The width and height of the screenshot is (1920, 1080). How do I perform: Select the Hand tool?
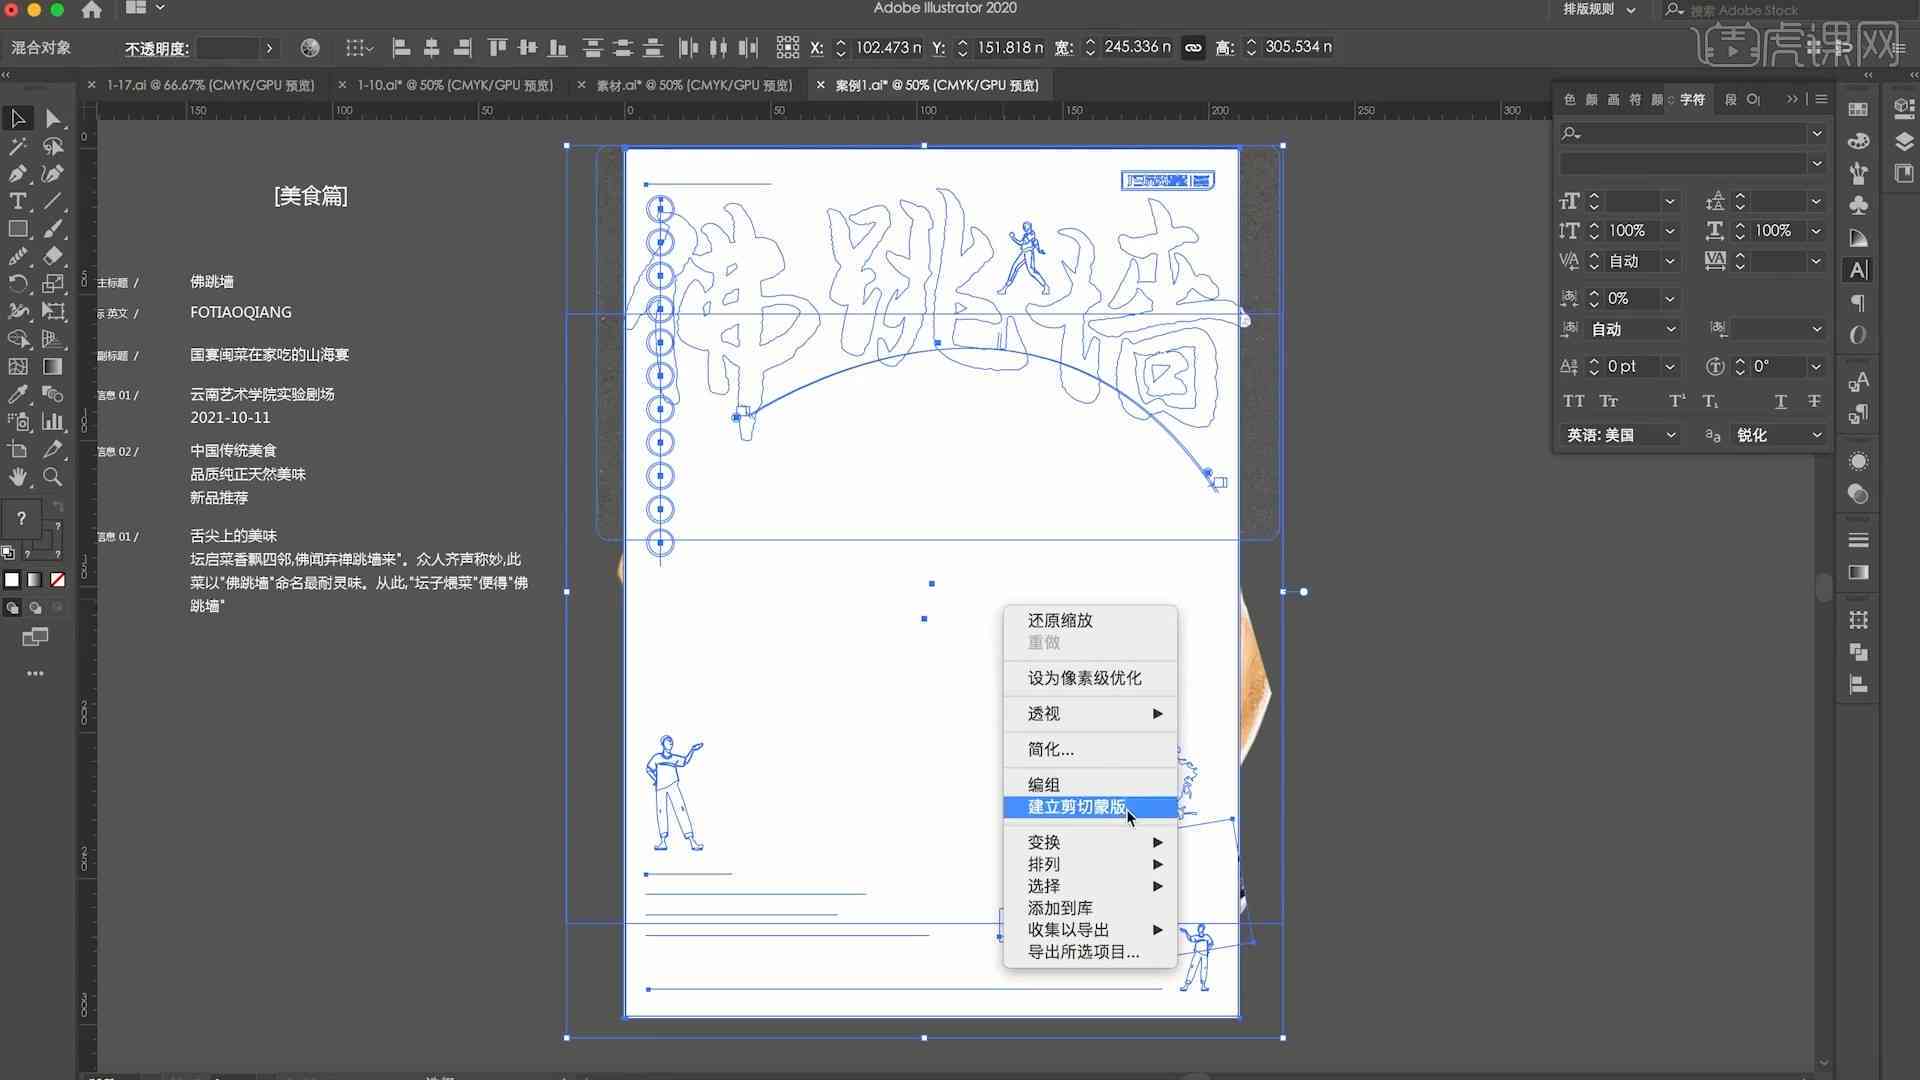point(18,477)
